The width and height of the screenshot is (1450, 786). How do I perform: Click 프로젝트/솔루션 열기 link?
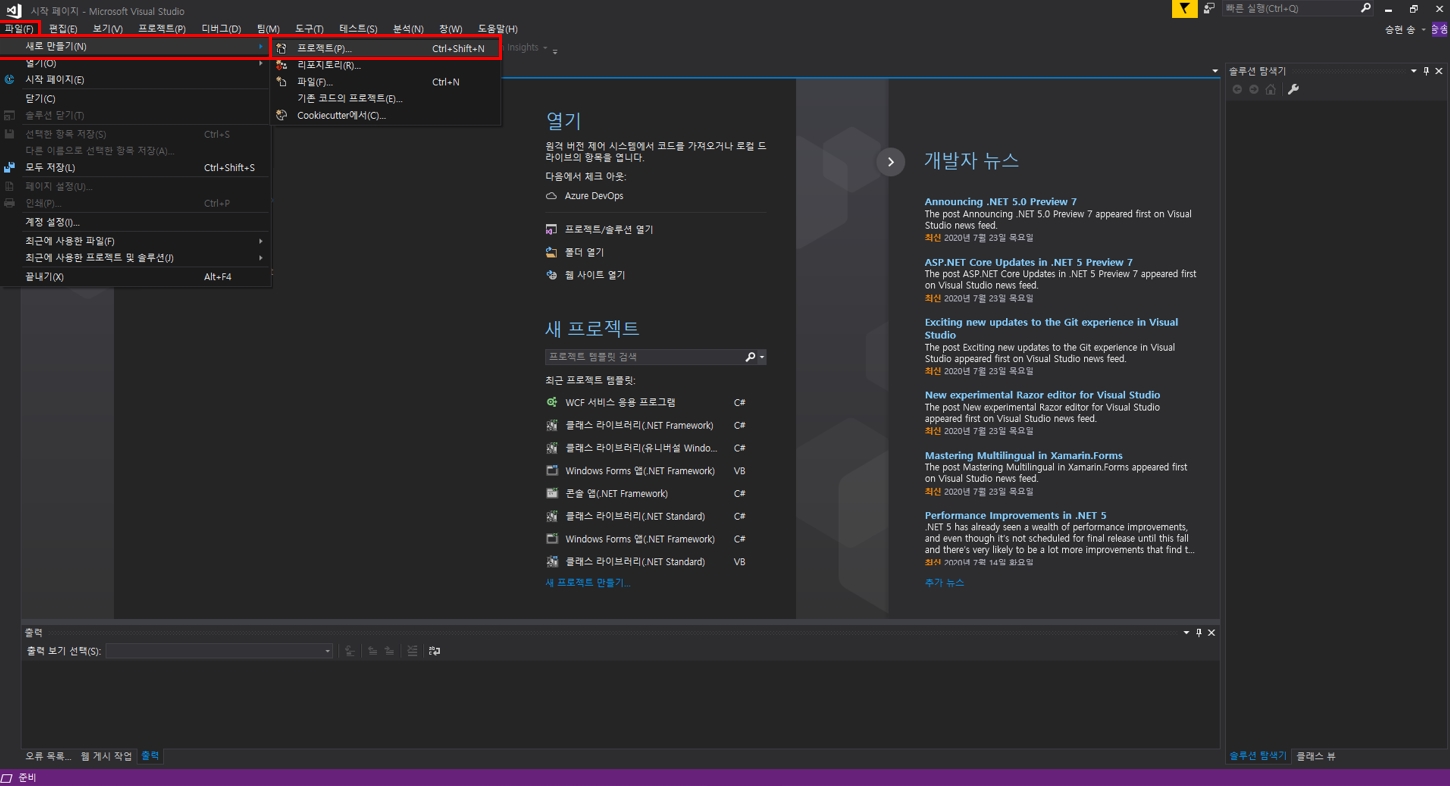(x=608, y=229)
